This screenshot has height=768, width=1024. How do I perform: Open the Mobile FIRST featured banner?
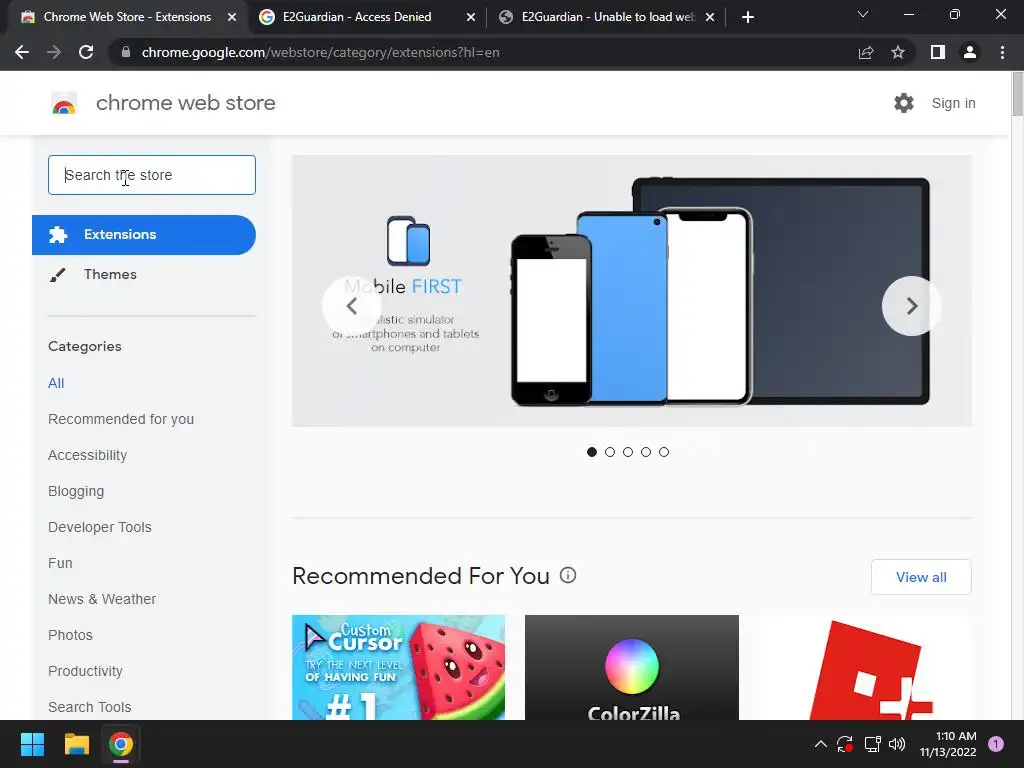pyautogui.click(x=632, y=291)
